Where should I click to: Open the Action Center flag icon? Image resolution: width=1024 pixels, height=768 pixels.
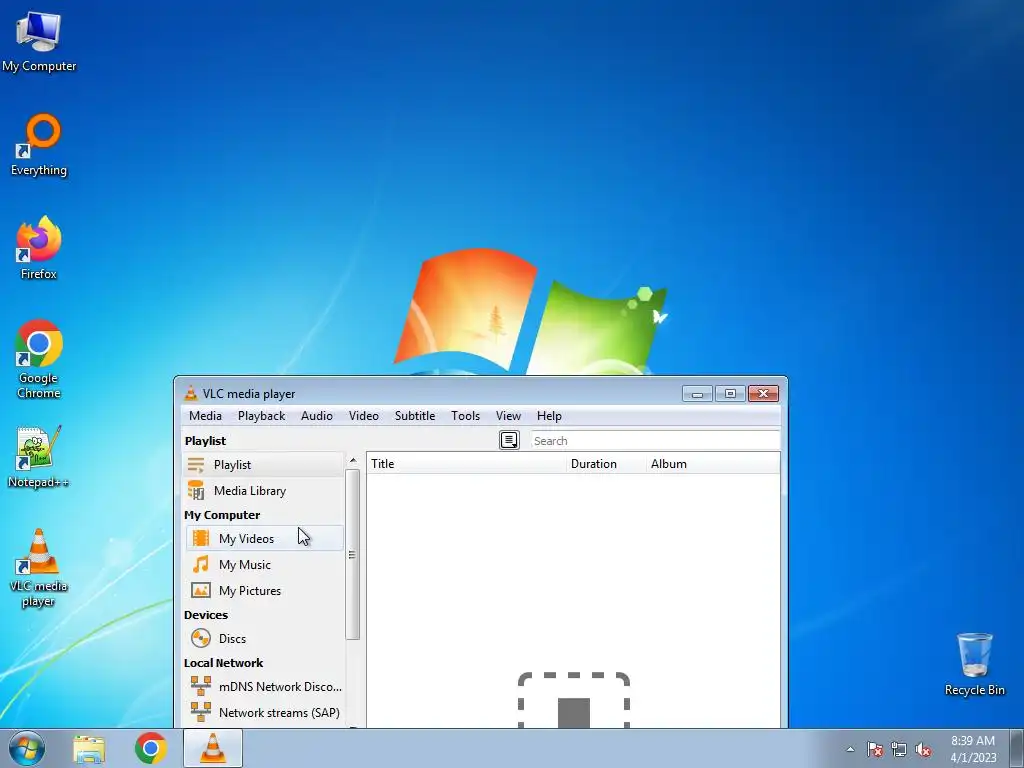(x=874, y=749)
